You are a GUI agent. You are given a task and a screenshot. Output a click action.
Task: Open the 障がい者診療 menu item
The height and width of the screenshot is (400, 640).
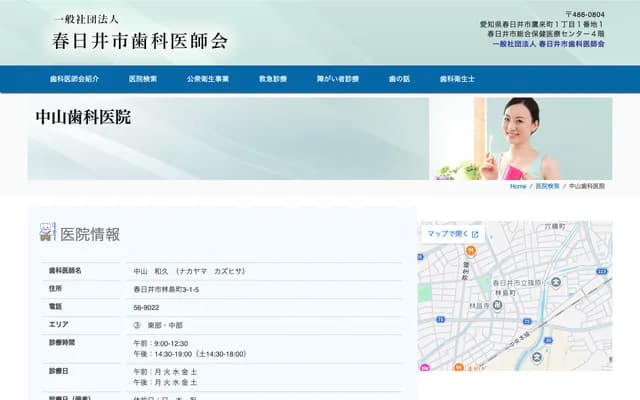tap(338, 79)
